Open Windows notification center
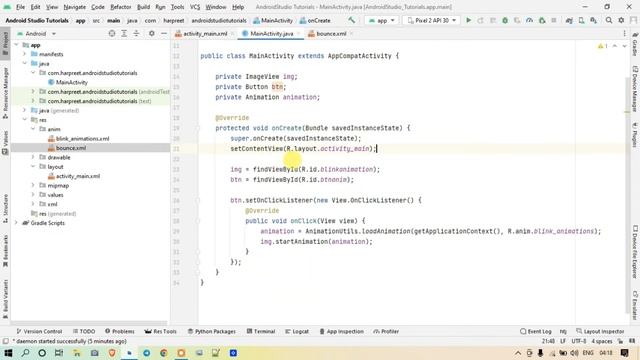Viewport: 640px width, 360px height. click(624, 353)
